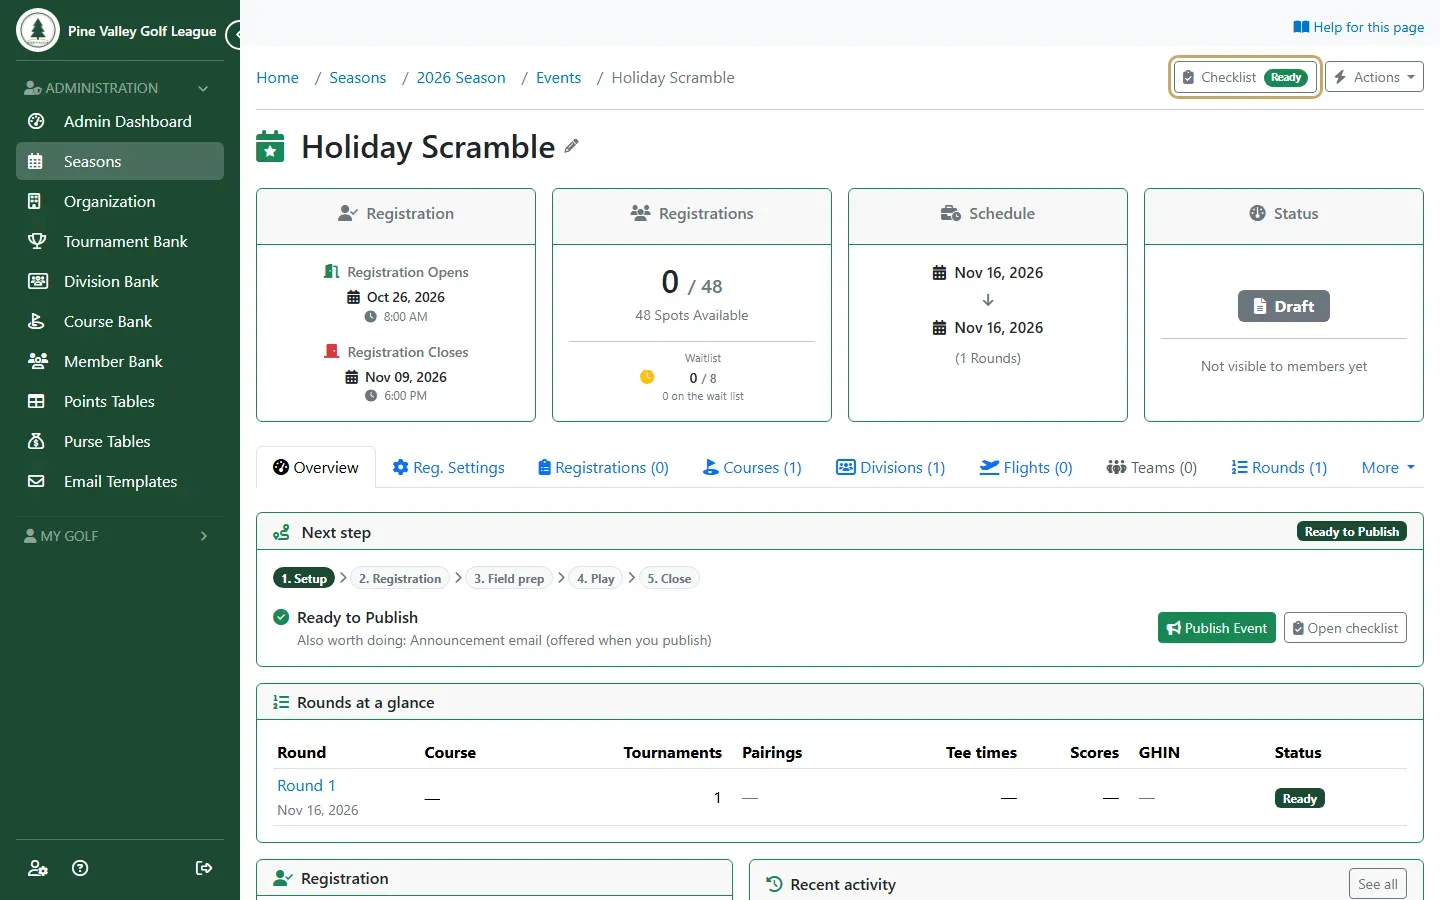
Task: Click the Member Bank people icon
Action: 37,361
